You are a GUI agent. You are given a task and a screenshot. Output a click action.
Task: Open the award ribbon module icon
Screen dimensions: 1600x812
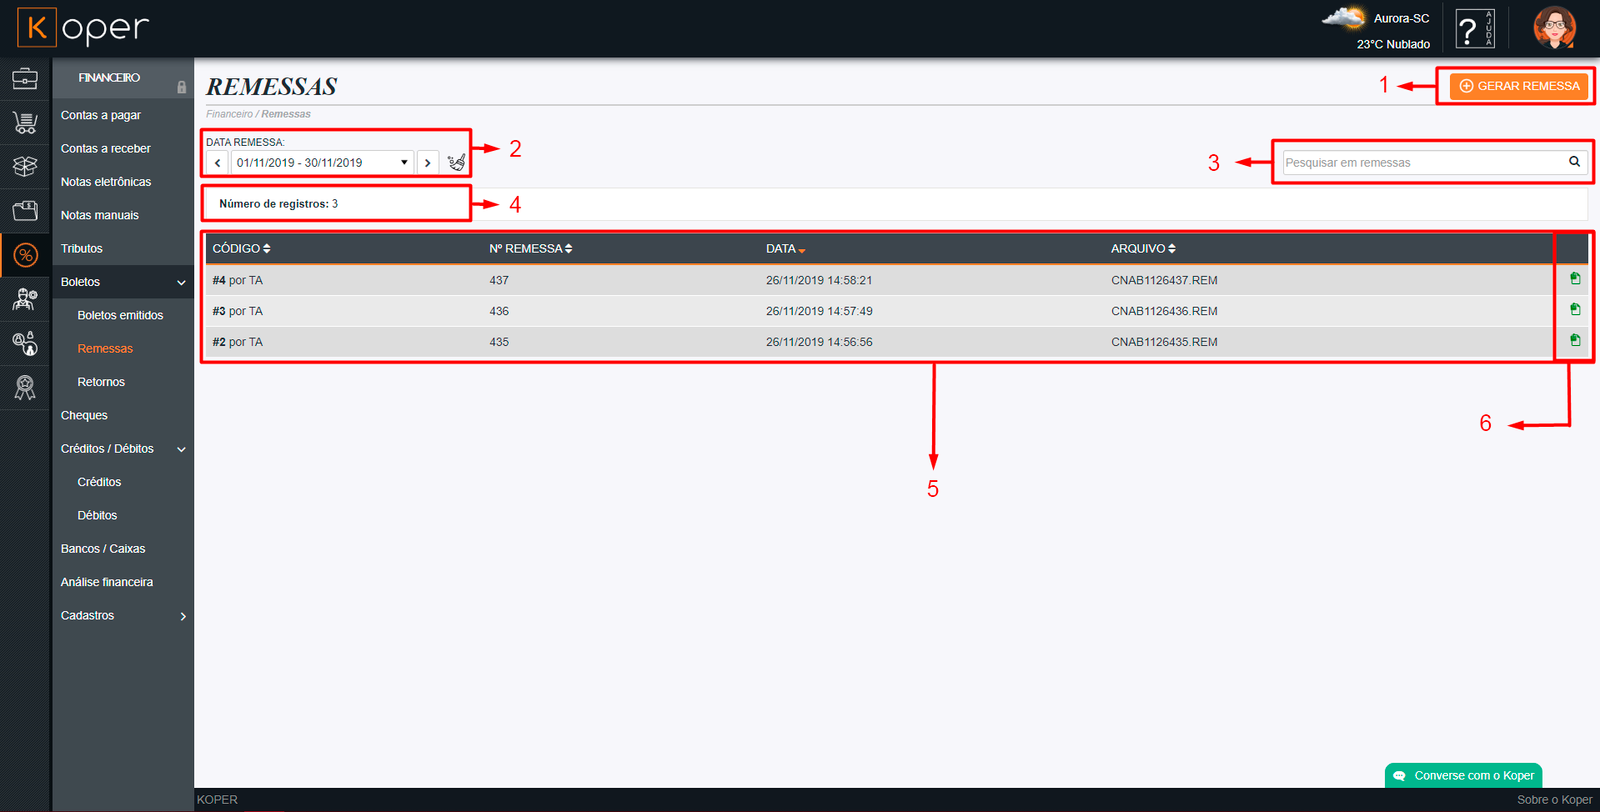tap(25, 387)
